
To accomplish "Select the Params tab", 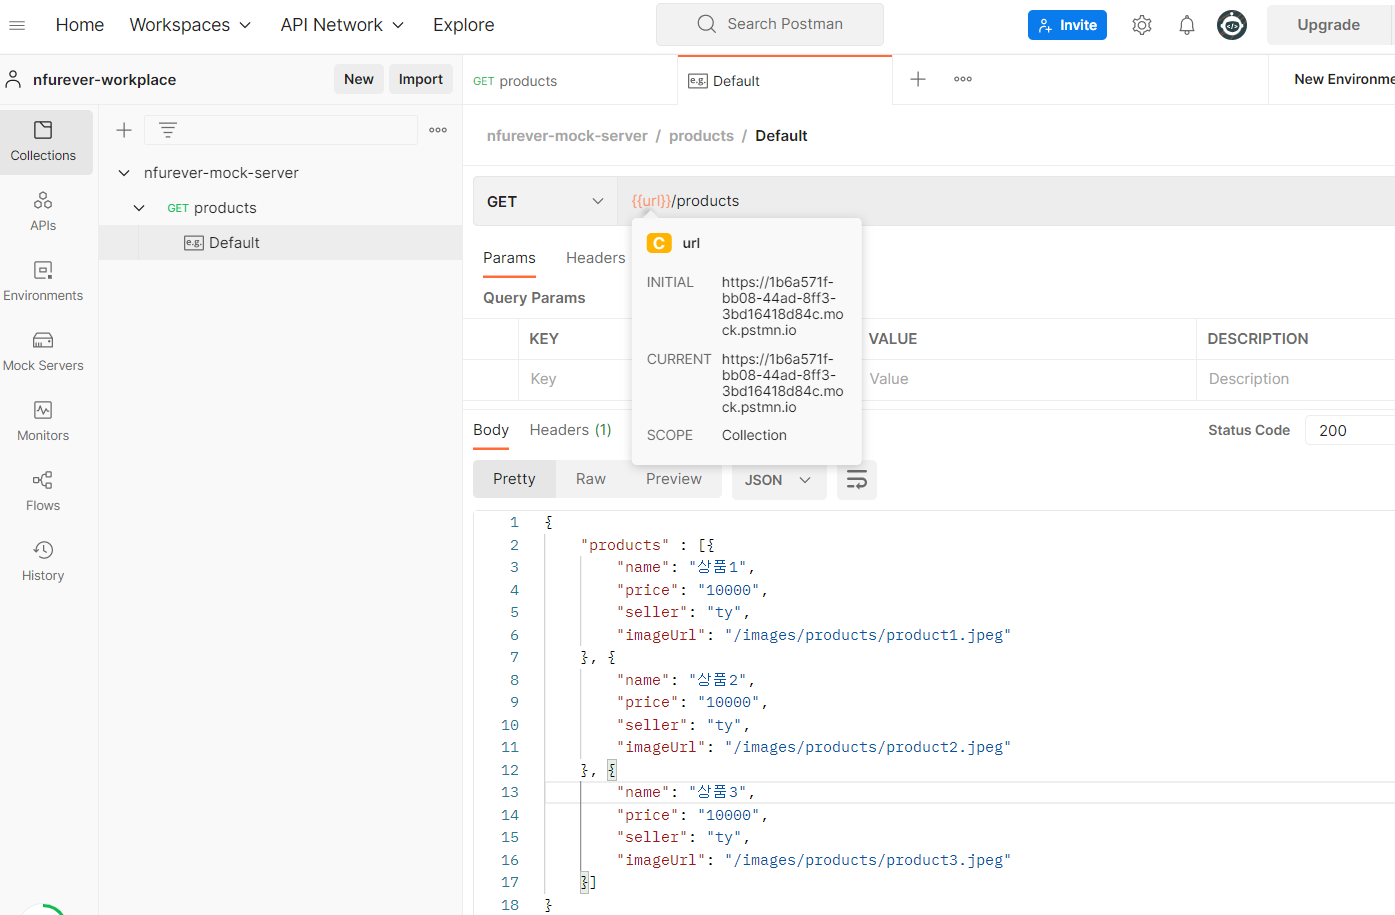I will pyautogui.click(x=509, y=258).
